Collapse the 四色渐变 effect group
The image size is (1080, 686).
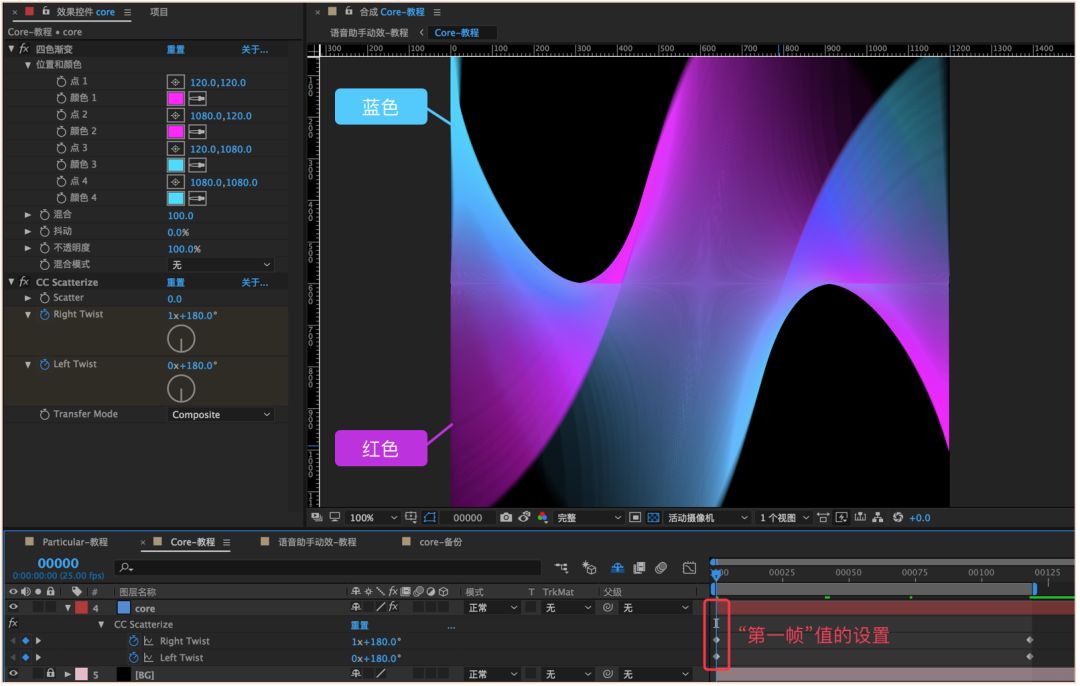[11, 49]
